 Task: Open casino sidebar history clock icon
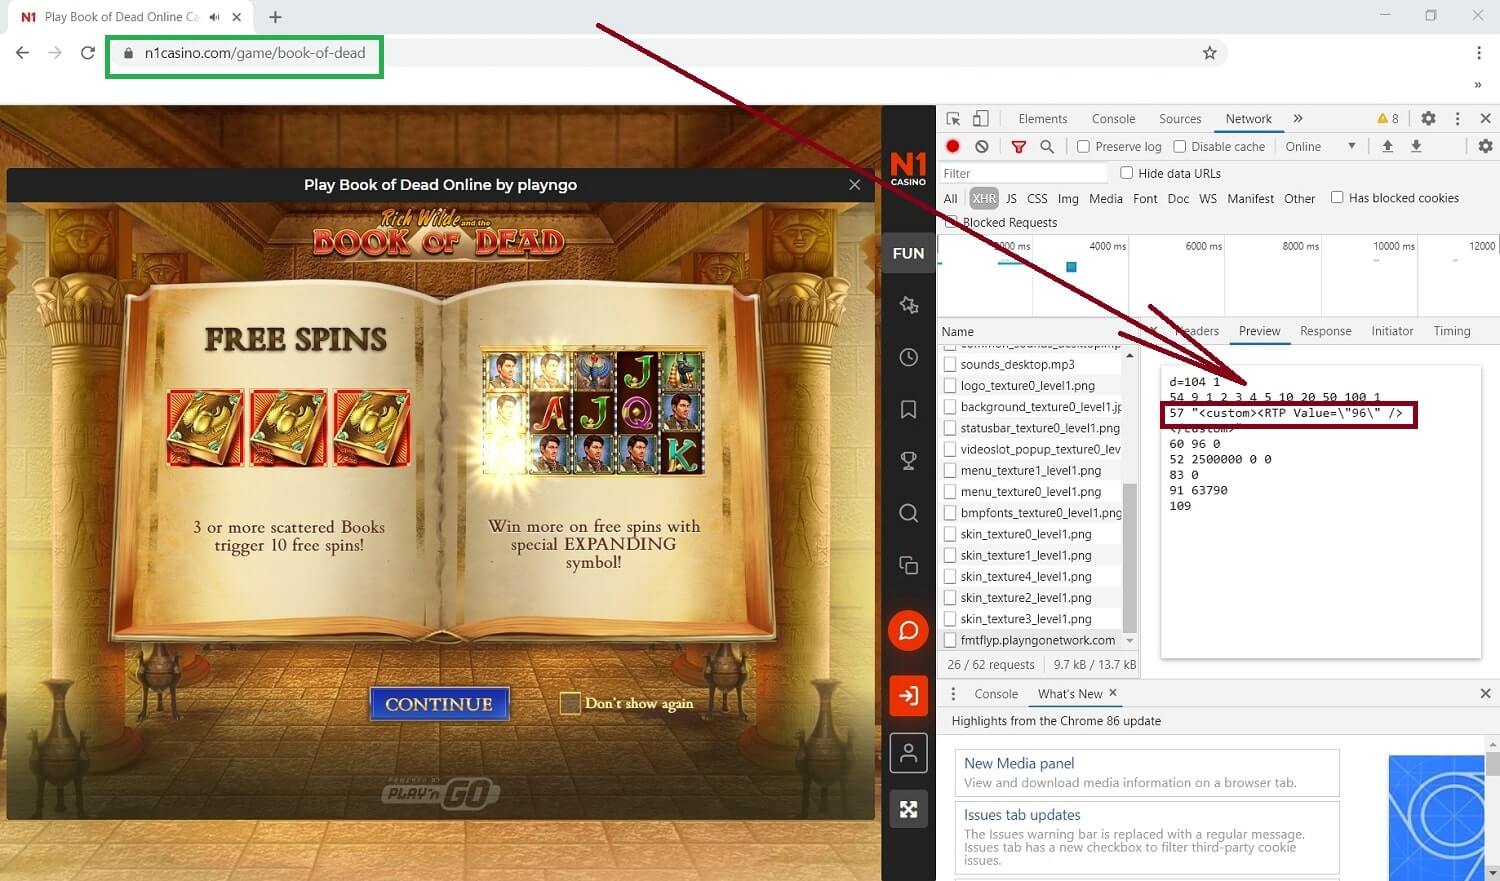pyautogui.click(x=908, y=357)
